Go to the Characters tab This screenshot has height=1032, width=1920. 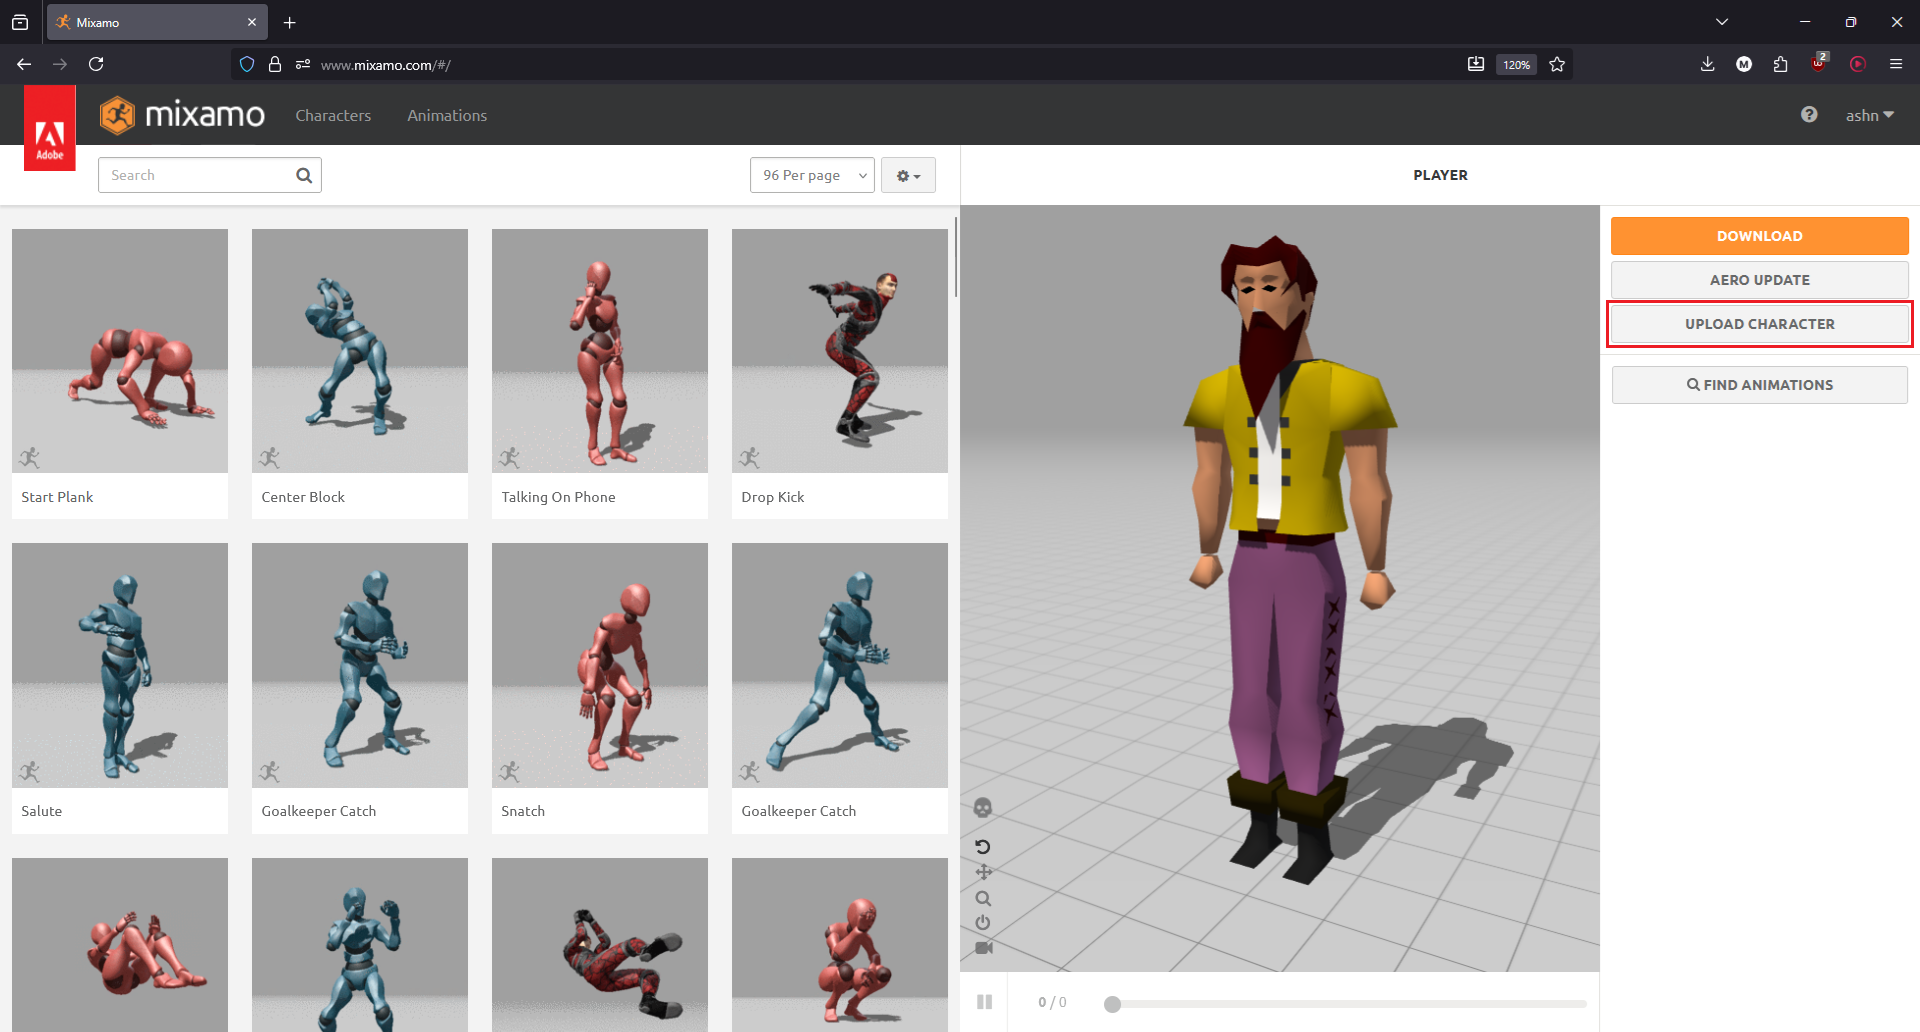[333, 115]
